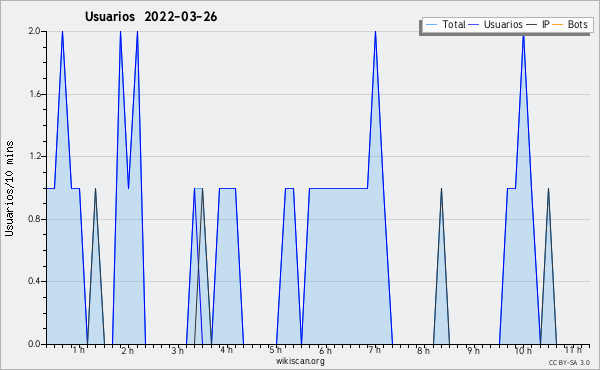
Task: Click the '4 h' x-axis label
Action: [x=227, y=350]
